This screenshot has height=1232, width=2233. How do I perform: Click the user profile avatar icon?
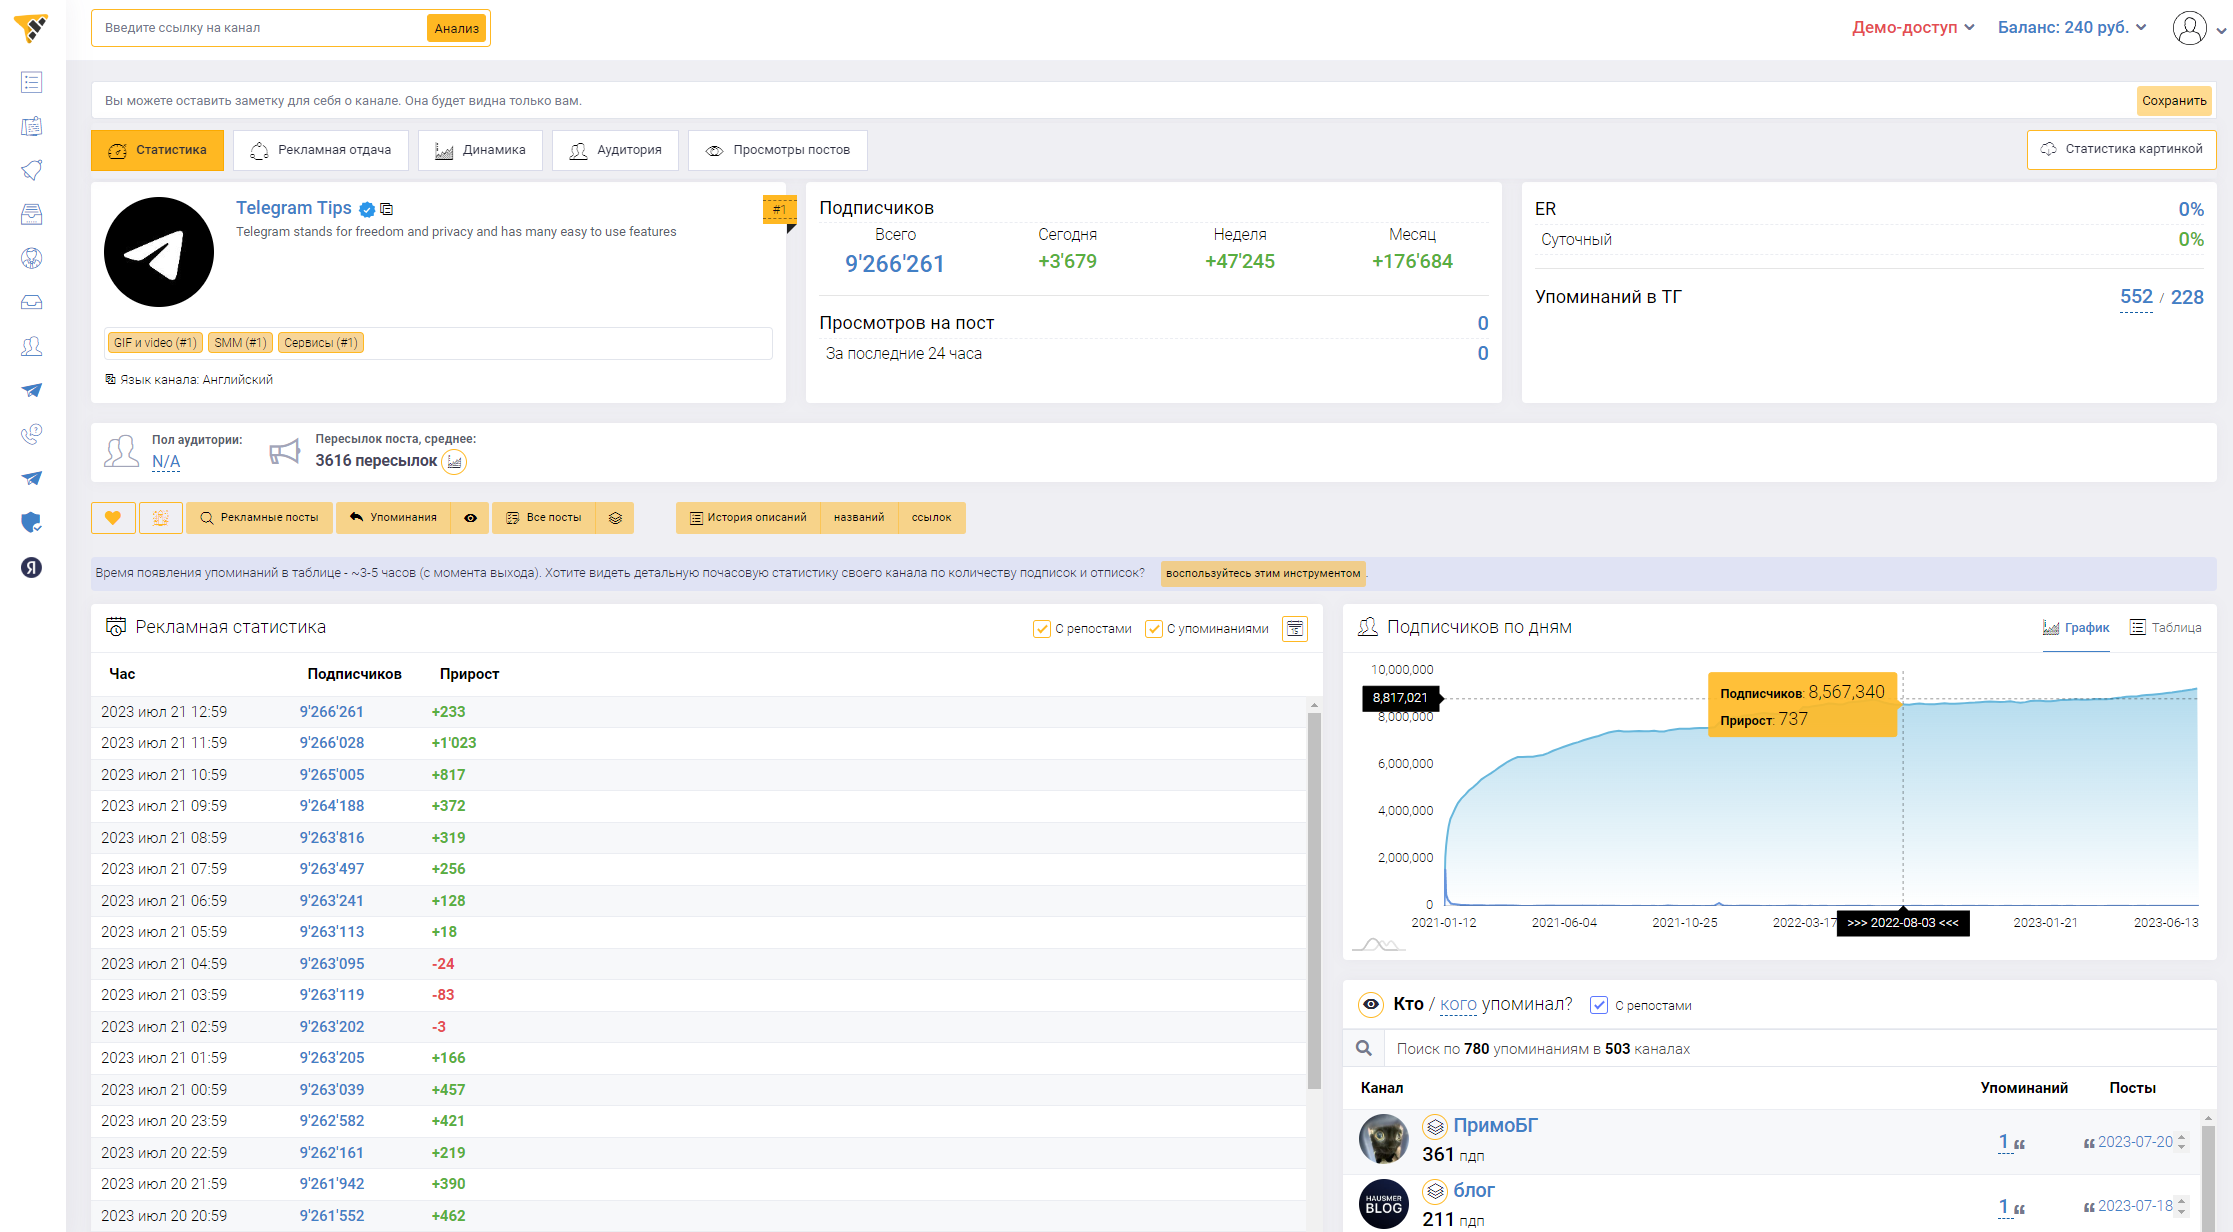point(2189,28)
